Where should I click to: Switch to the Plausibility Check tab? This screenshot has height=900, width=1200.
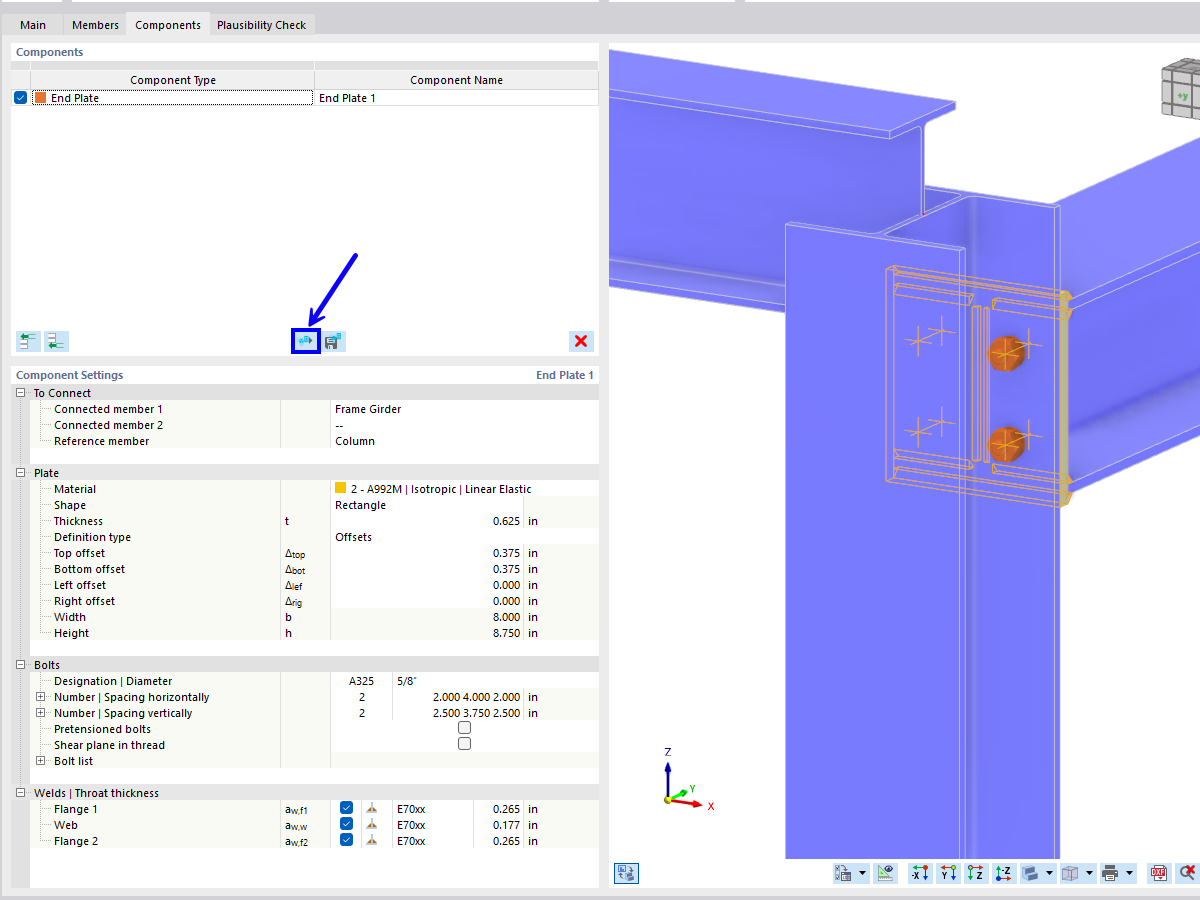262,25
